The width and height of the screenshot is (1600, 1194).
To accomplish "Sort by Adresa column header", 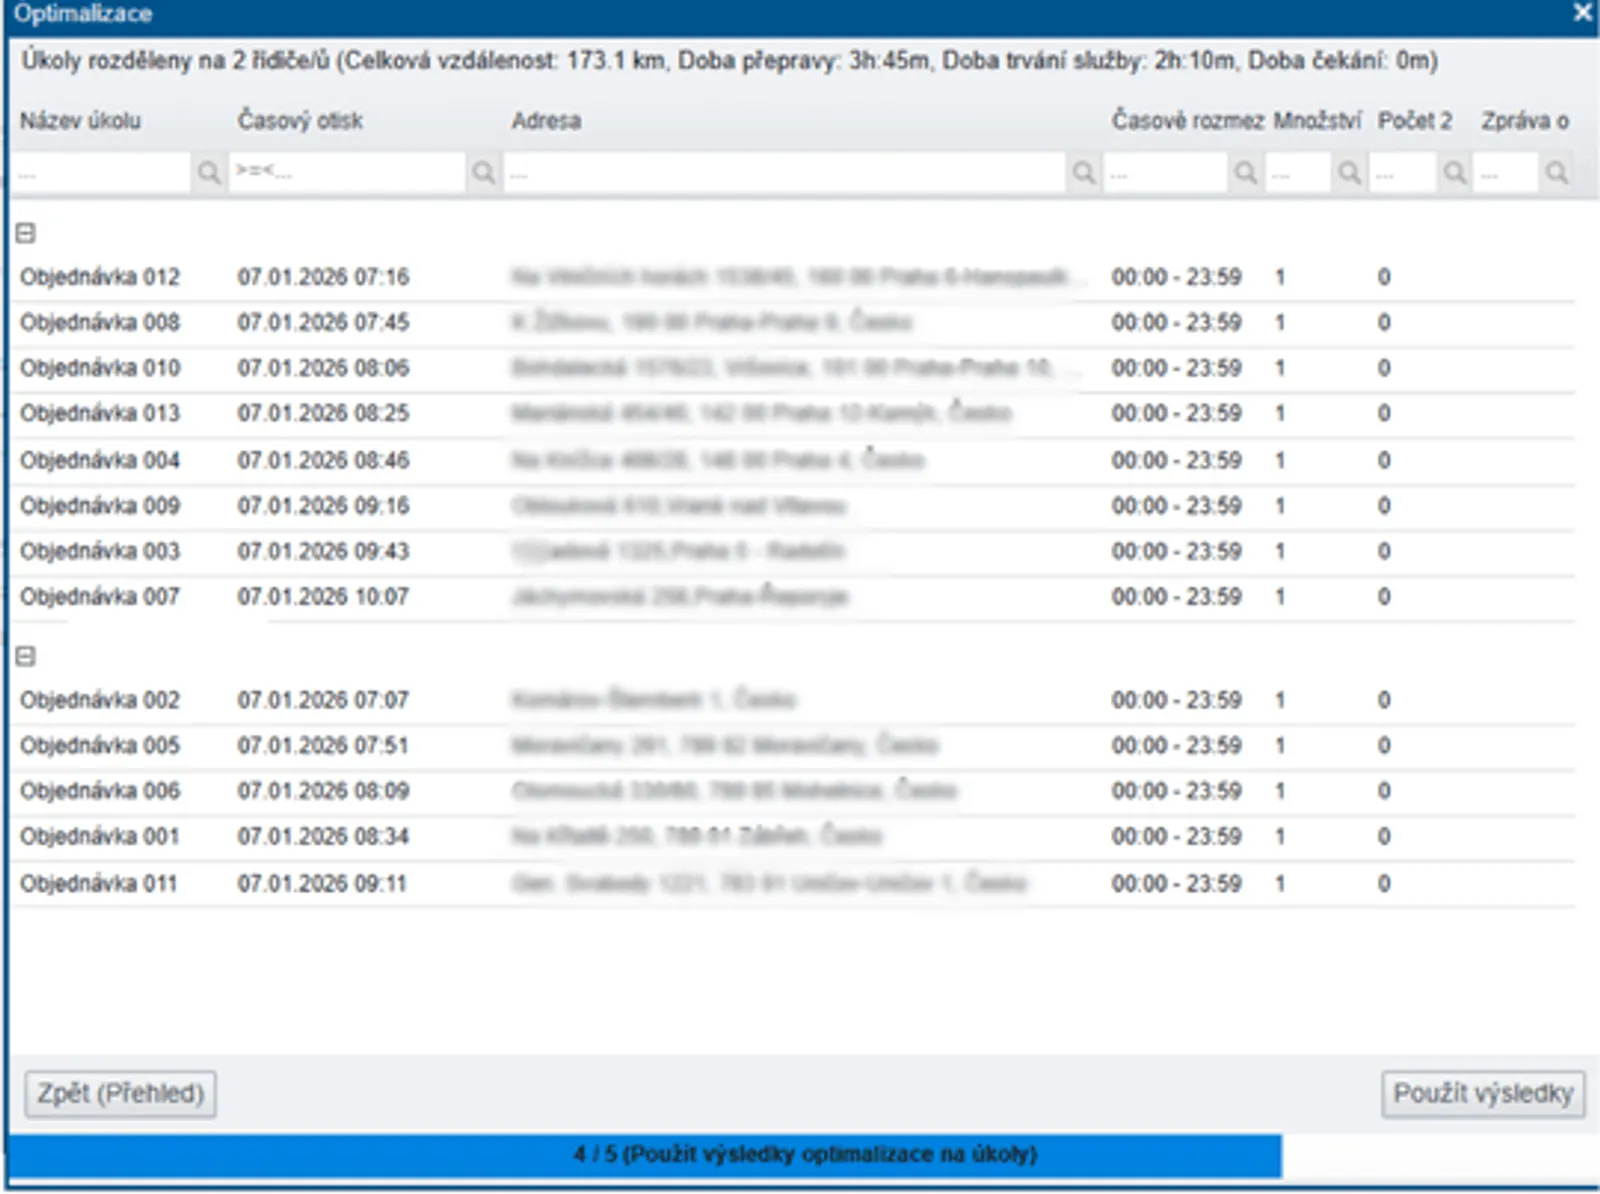I will [x=546, y=121].
